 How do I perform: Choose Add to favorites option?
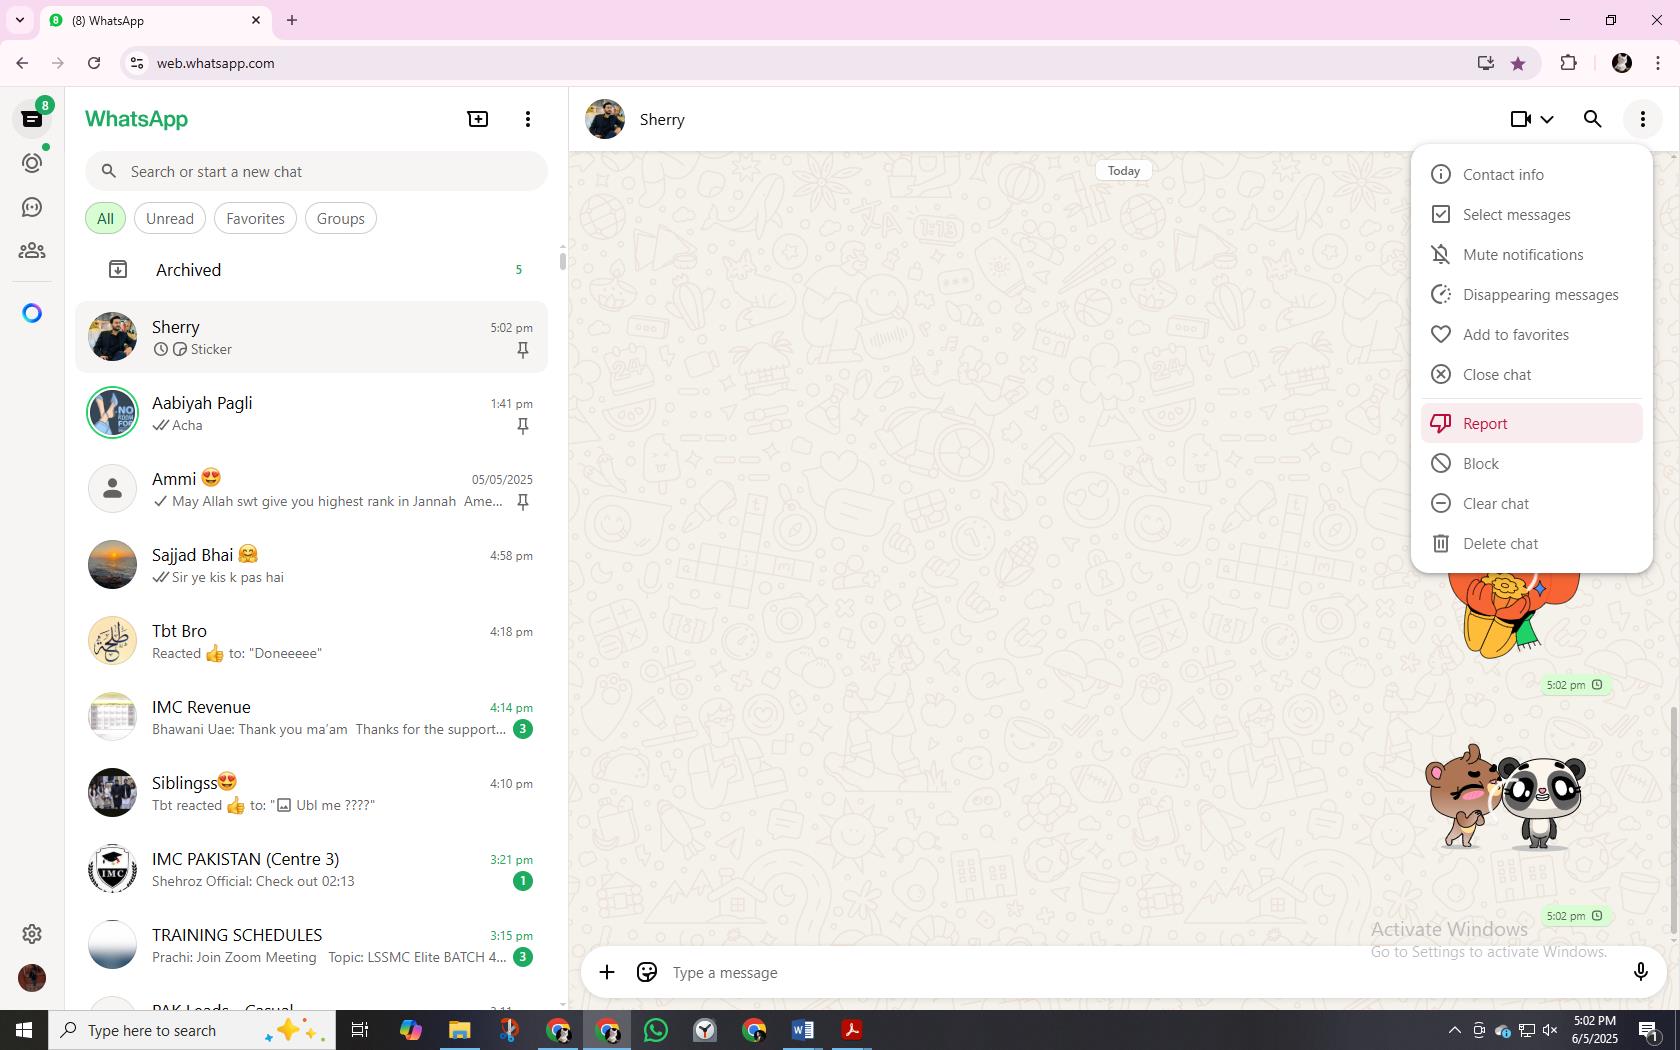coord(1531,335)
